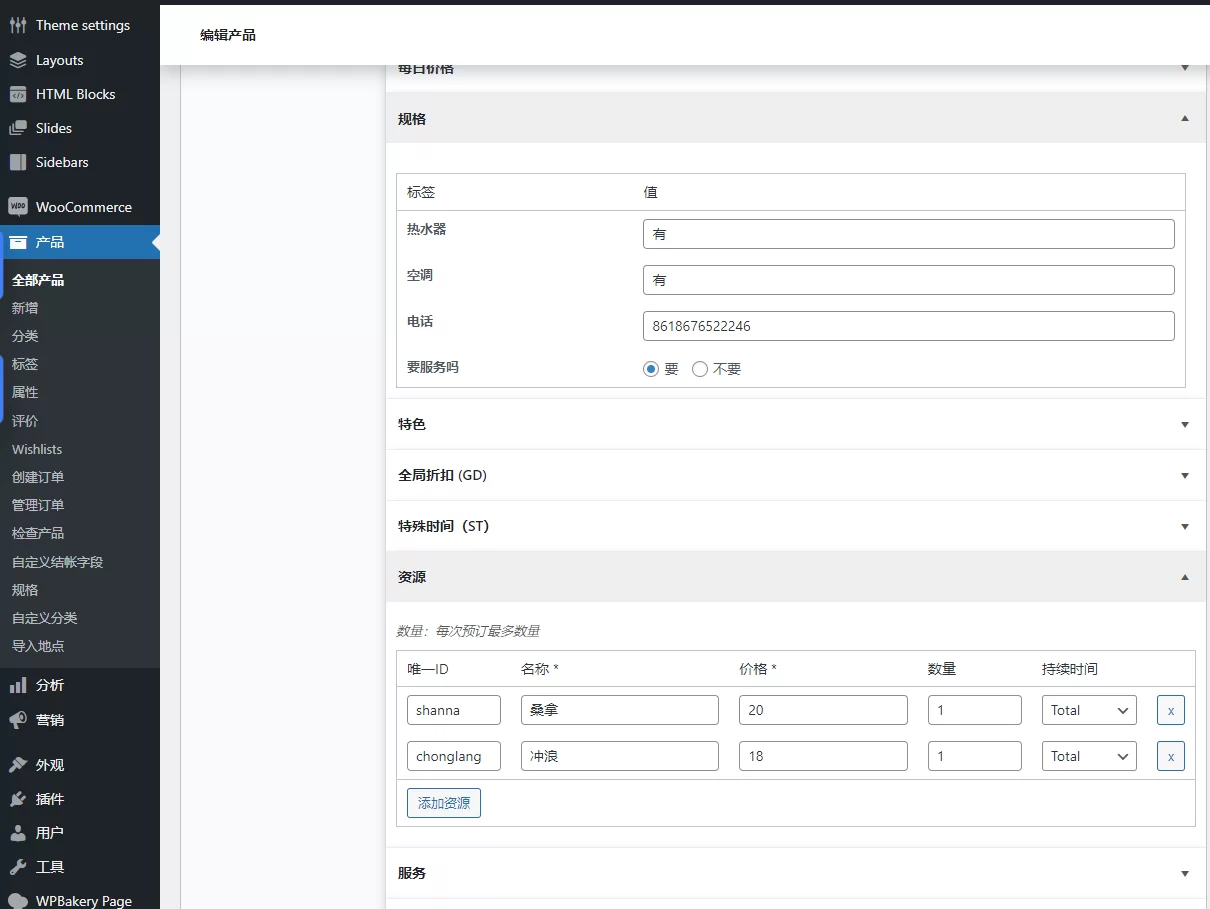Edit the price field showing 18
The image size is (1210, 909).
point(824,756)
